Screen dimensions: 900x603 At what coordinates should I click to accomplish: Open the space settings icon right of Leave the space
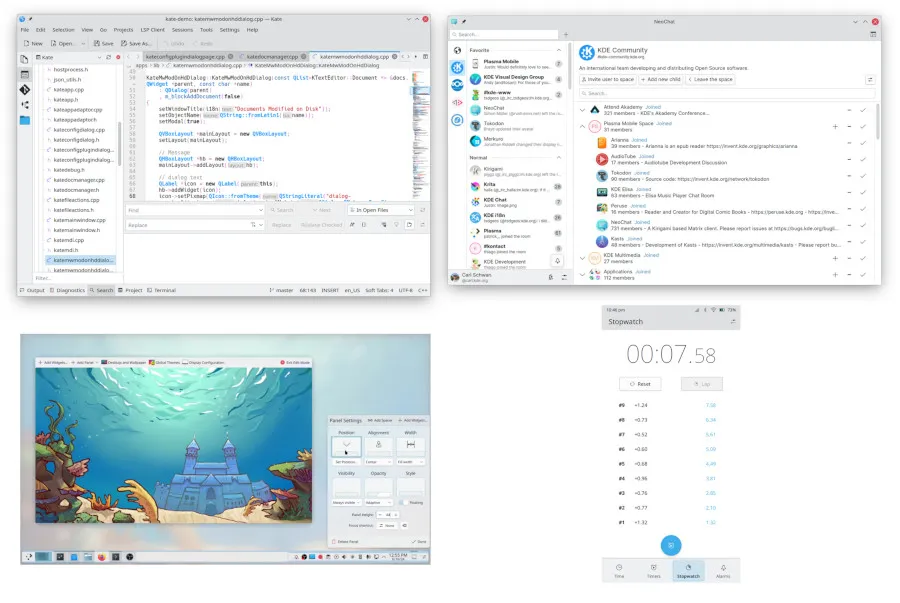pyautogui.click(x=870, y=80)
